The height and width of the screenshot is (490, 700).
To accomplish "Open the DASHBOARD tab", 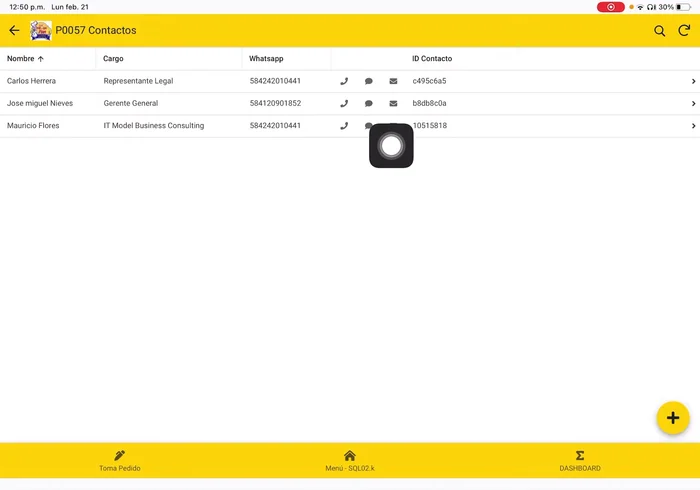I will (x=580, y=461).
